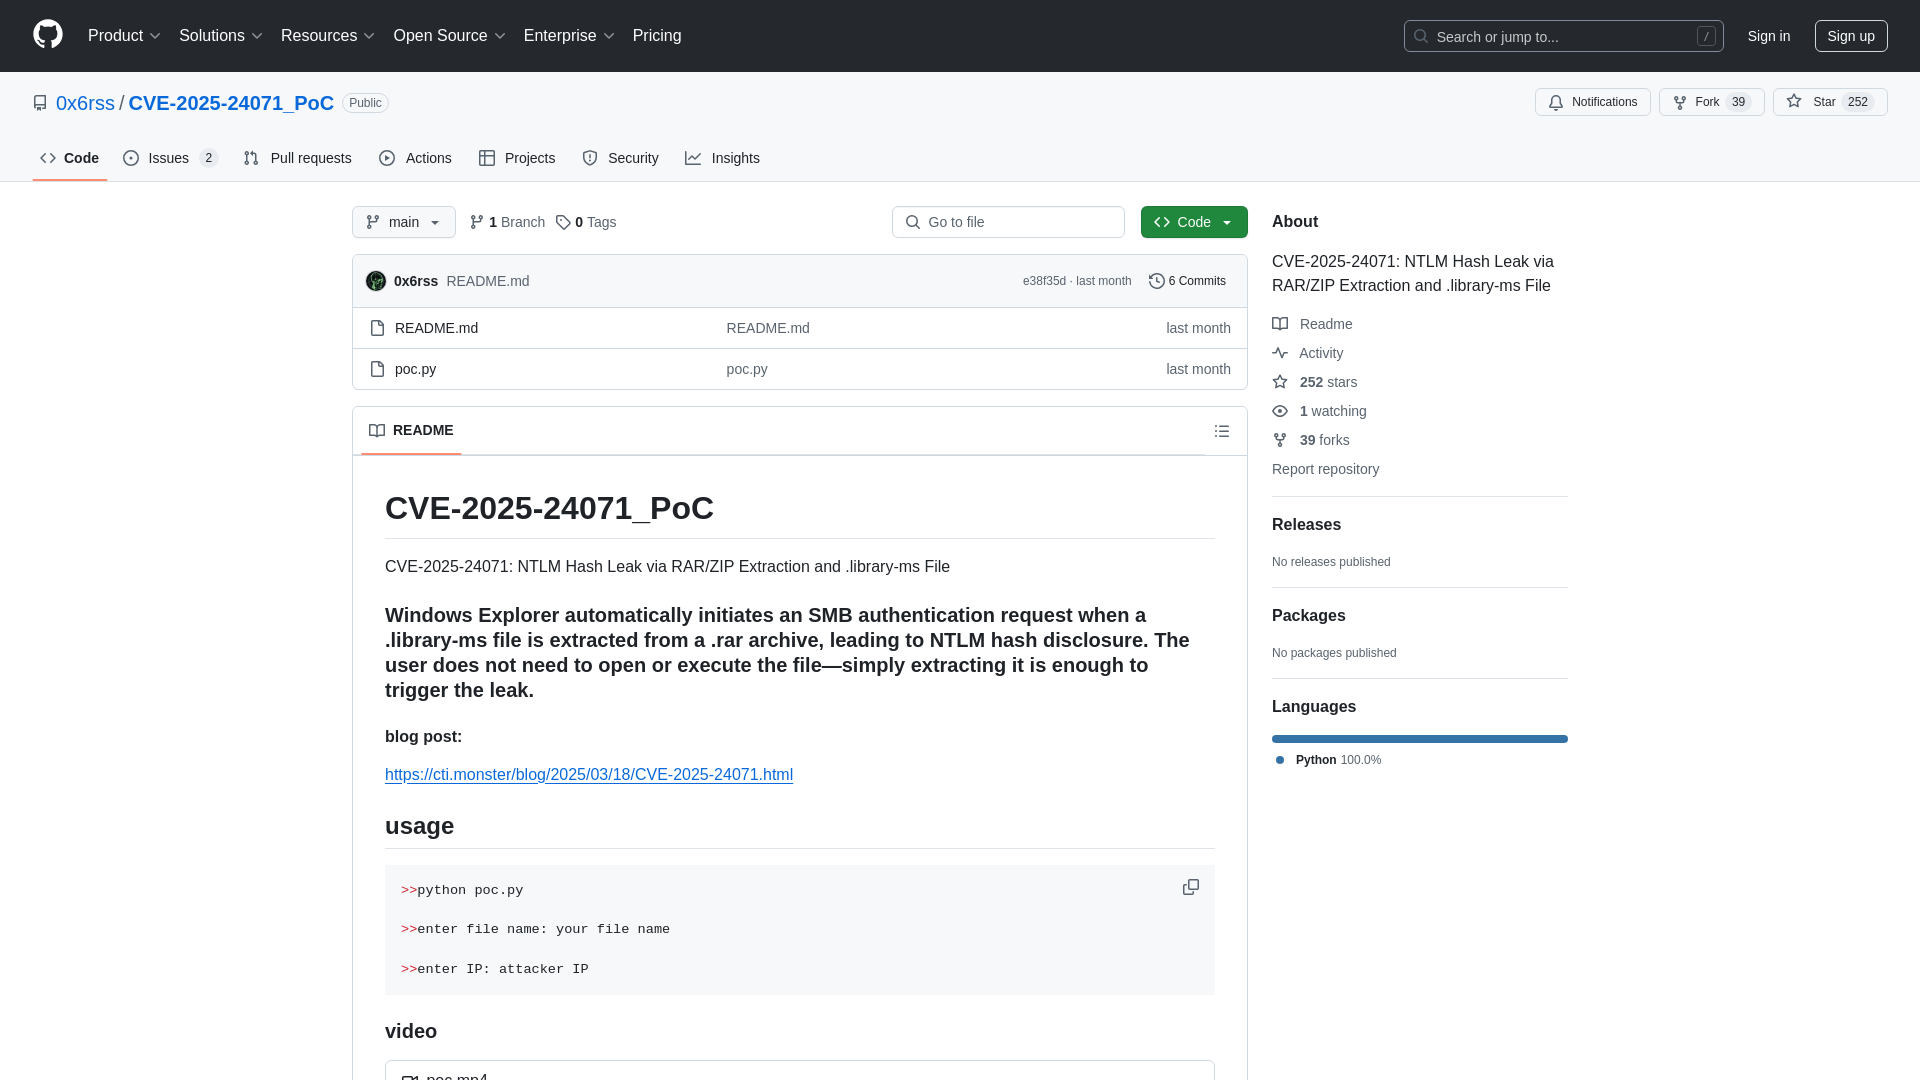This screenshot has width=1920, height=1080.
Task: Click the GitHub logo icon
Action: [48, 35]
